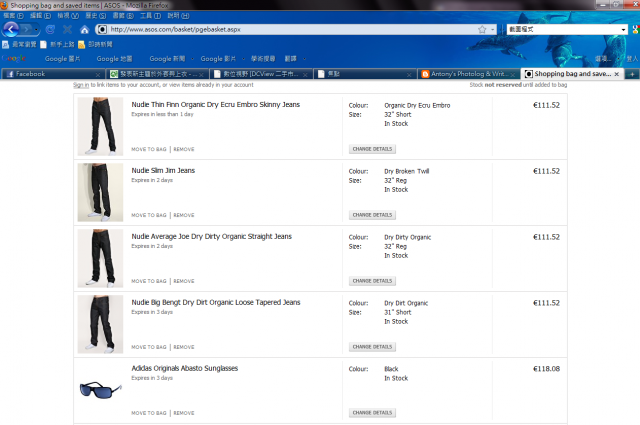
Task: Click the Nudie Average Joe jeans thumbnail
Action: point(100,258)
